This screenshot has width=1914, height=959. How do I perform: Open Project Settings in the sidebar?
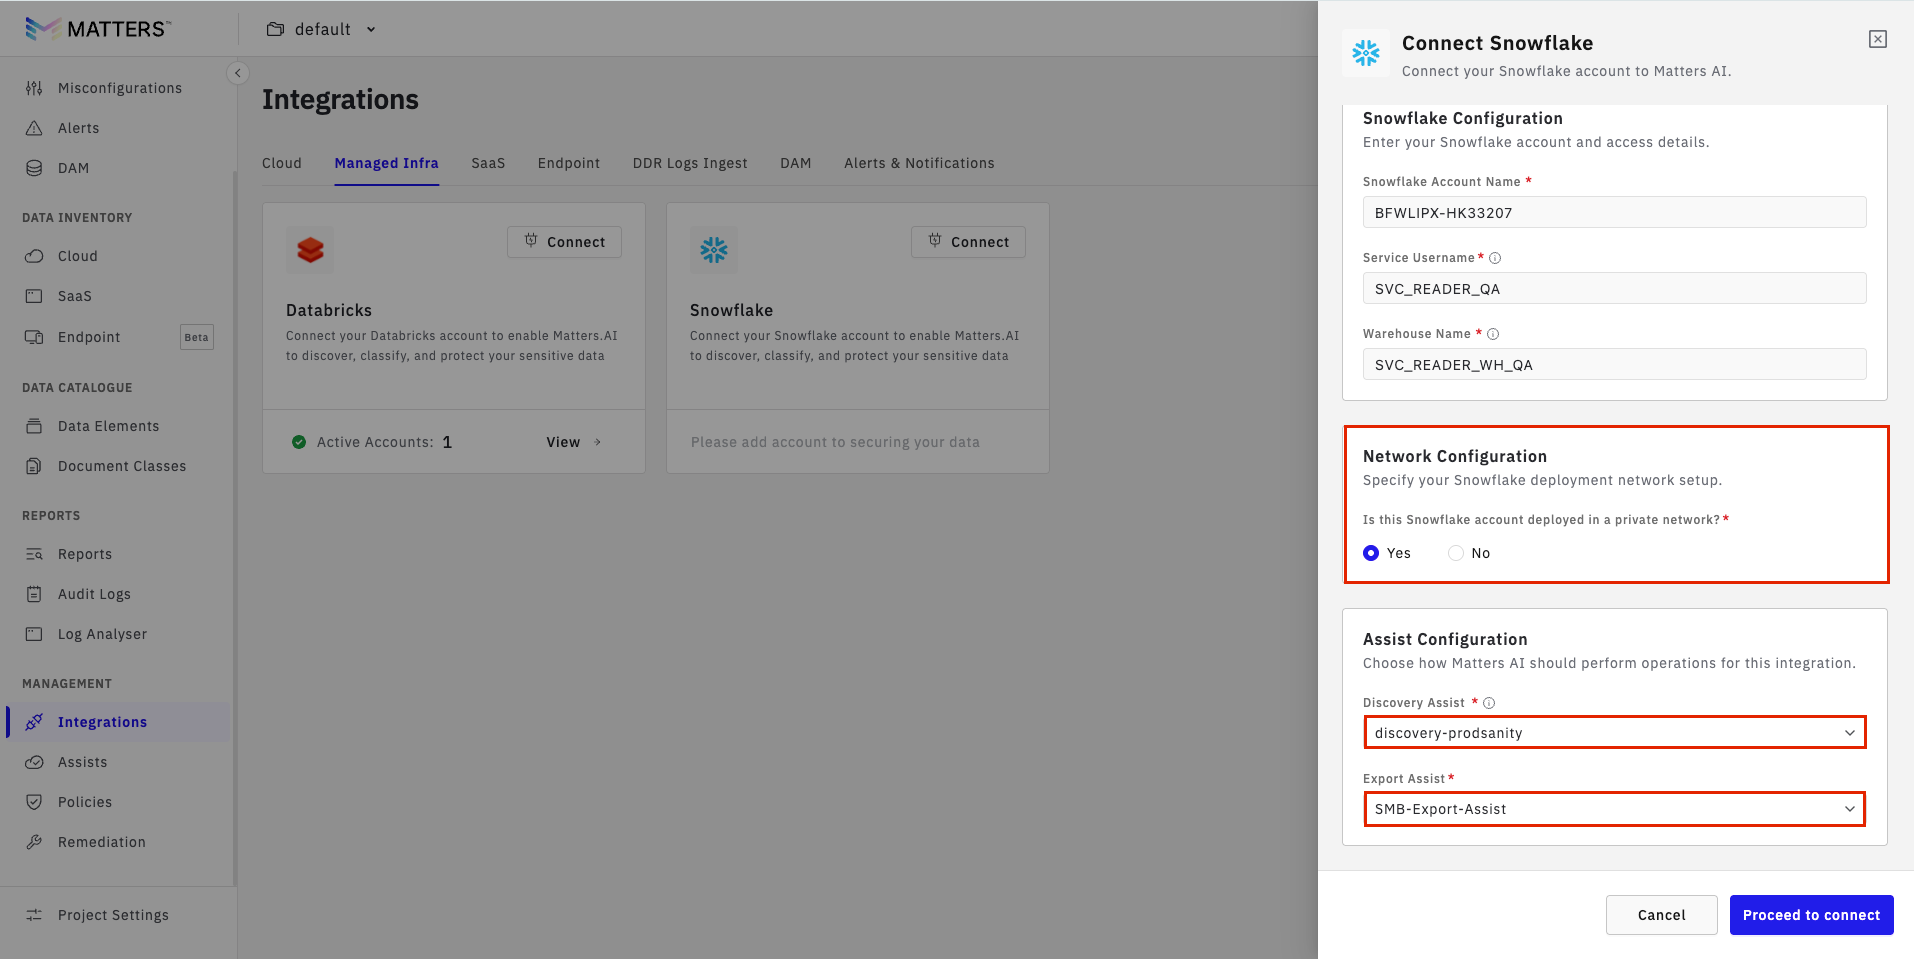click(118, 915)
